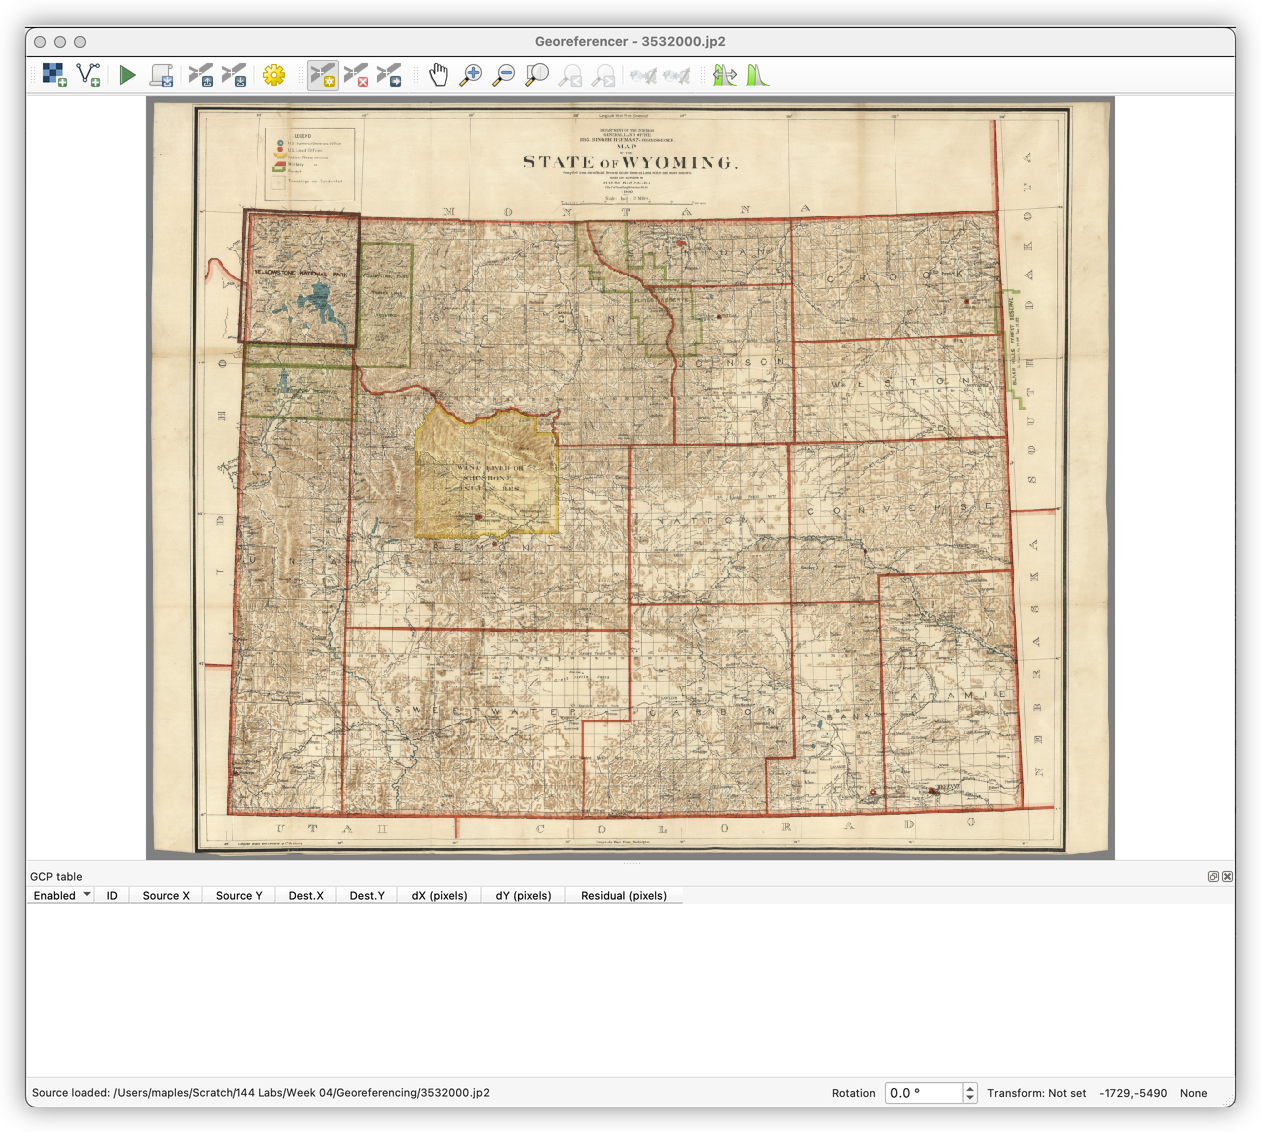The width and height of the screenshot is (1261, 1132).
Task: Increase rotation with stepper up arrow
Action: pos(970,1088)
